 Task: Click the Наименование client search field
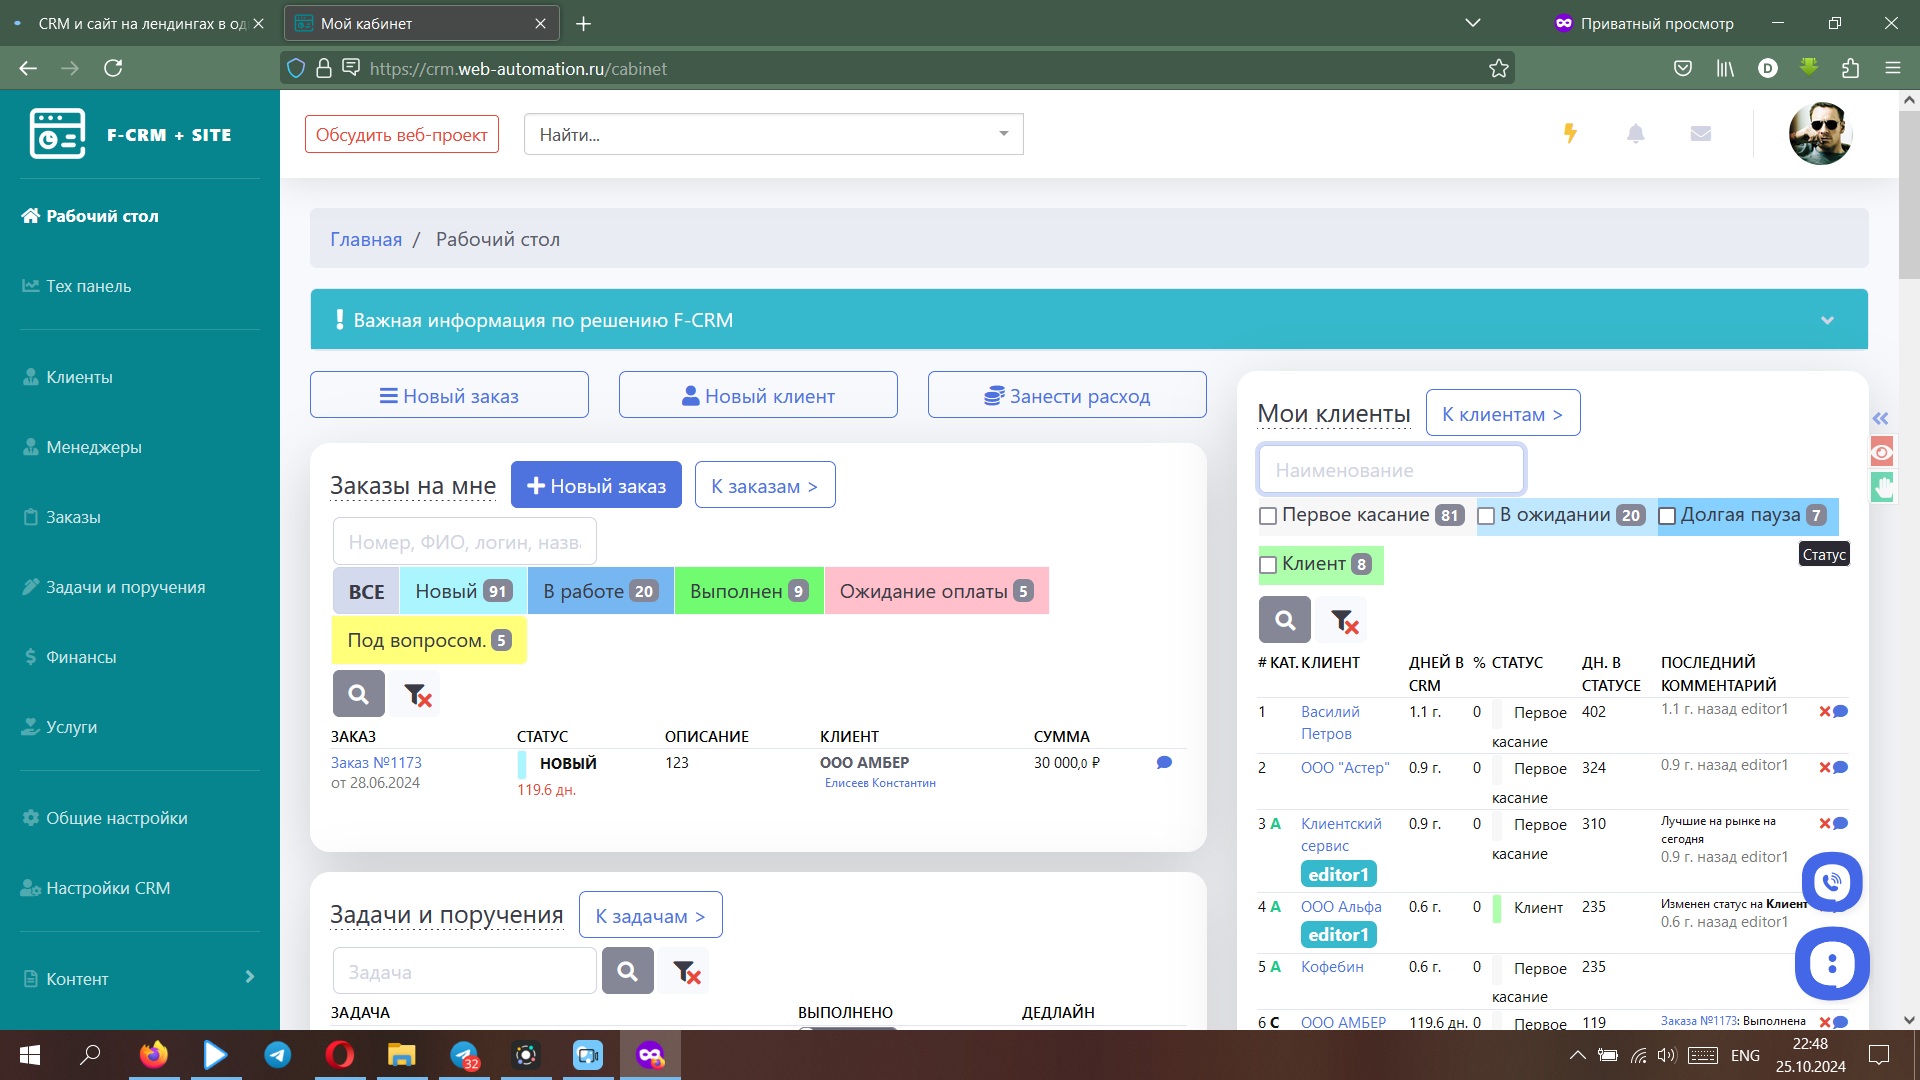click(1390, 470)
